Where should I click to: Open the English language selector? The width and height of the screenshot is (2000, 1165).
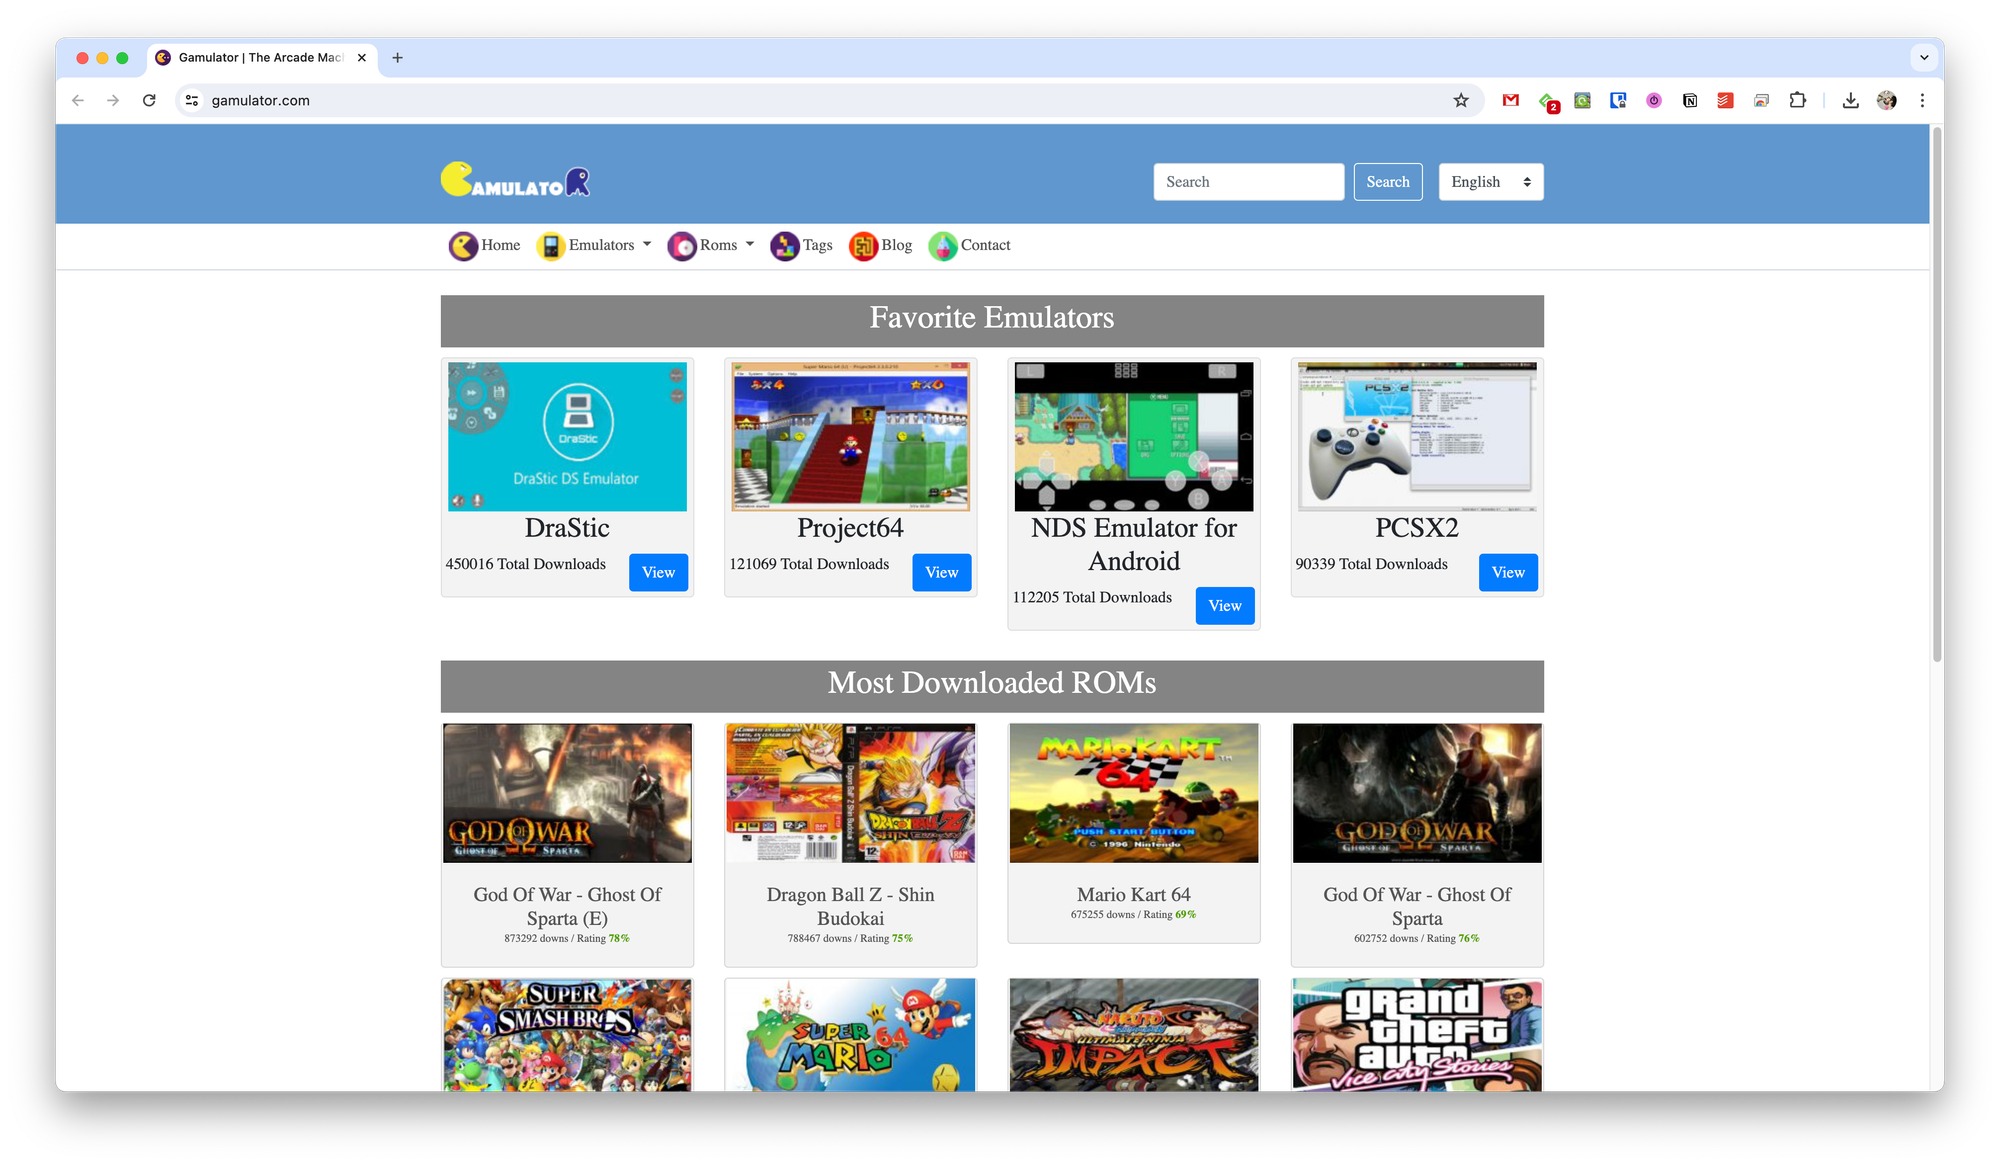[1490, 182]
